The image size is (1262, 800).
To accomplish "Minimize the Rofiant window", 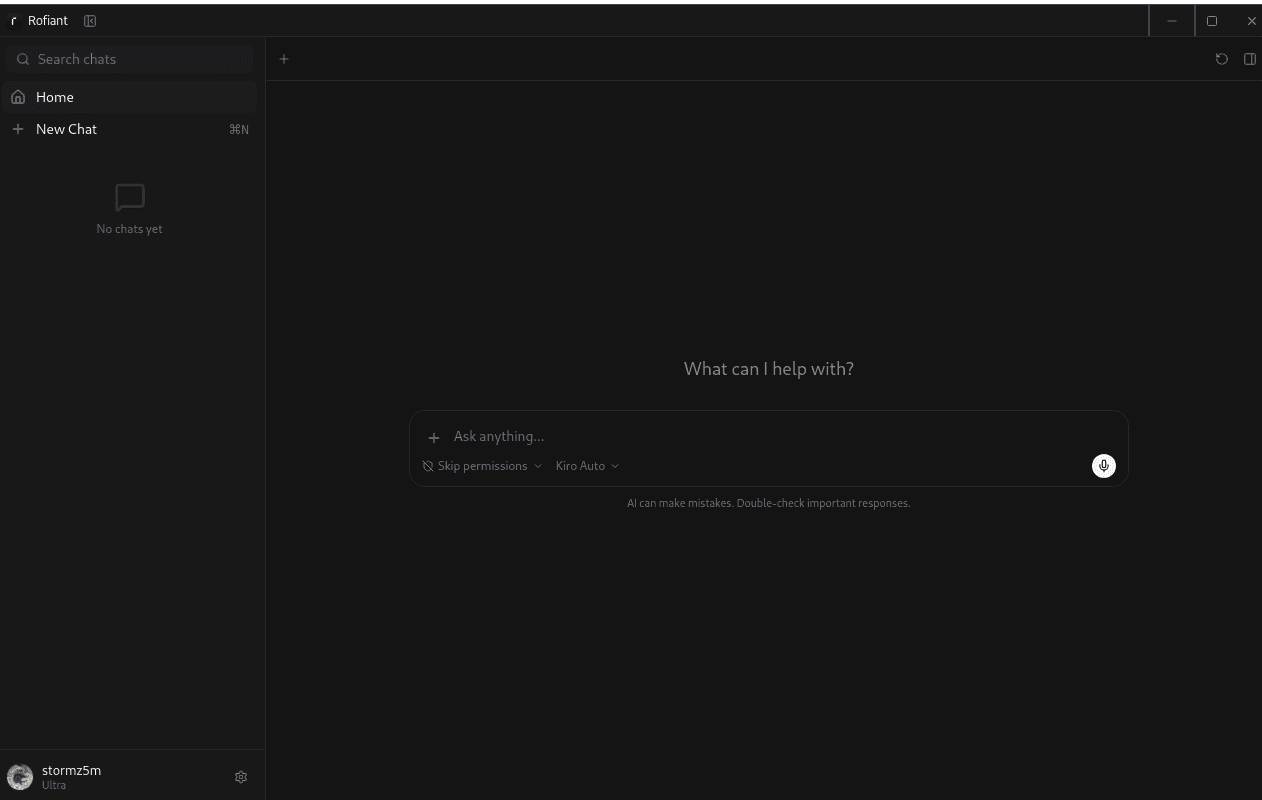I will coord(1172,21).
